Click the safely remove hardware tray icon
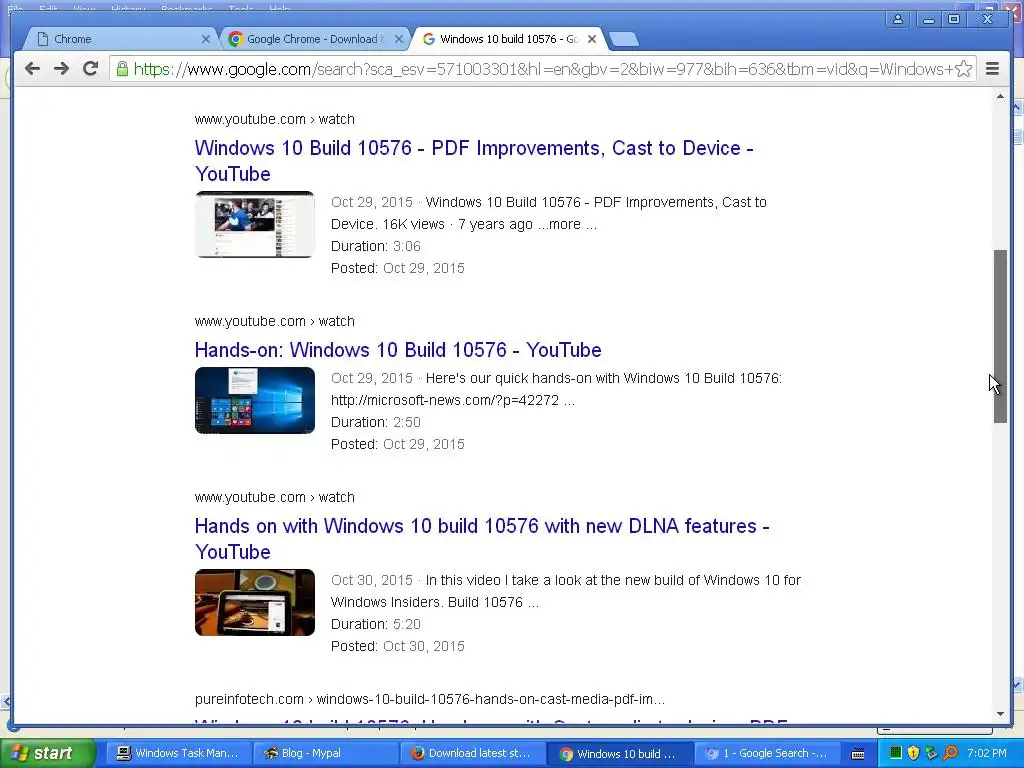This screenshot has height=768, width=1024. [x=932, y=753]
